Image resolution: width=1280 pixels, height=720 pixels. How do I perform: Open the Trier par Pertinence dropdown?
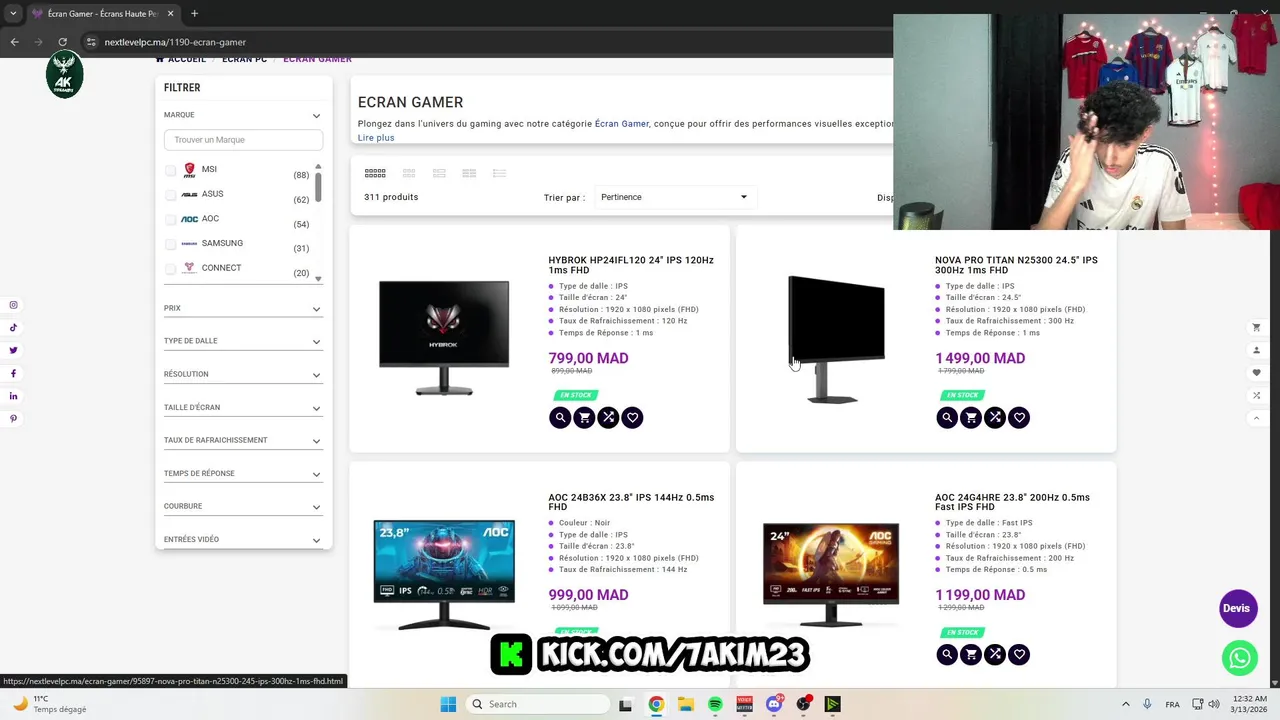click(675, 197)
